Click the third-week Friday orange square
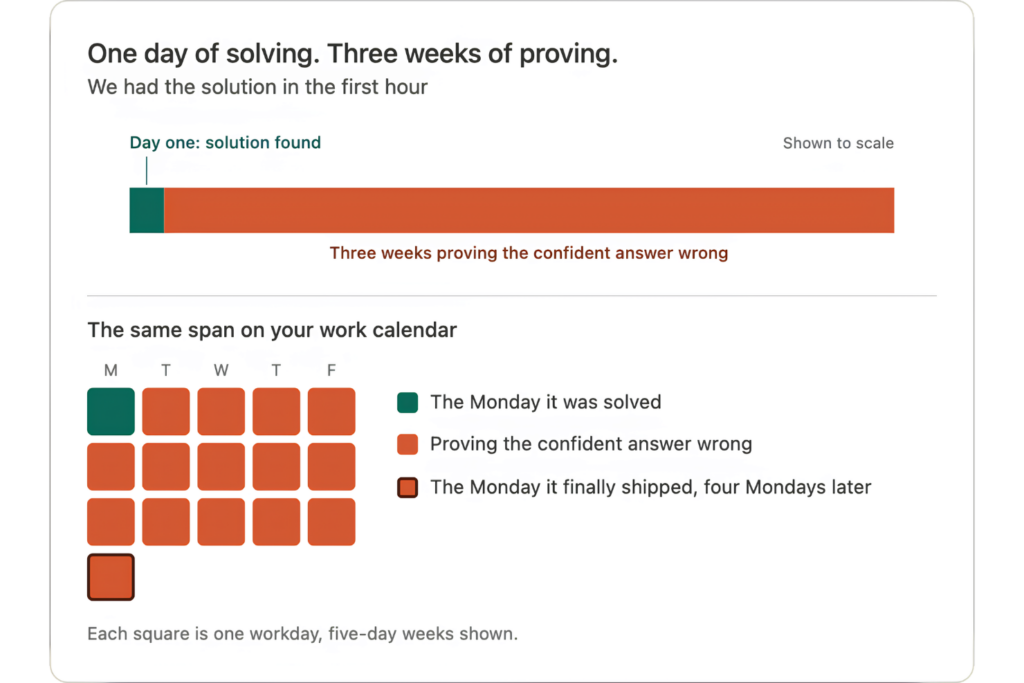1024x683 pixels. 332,522
